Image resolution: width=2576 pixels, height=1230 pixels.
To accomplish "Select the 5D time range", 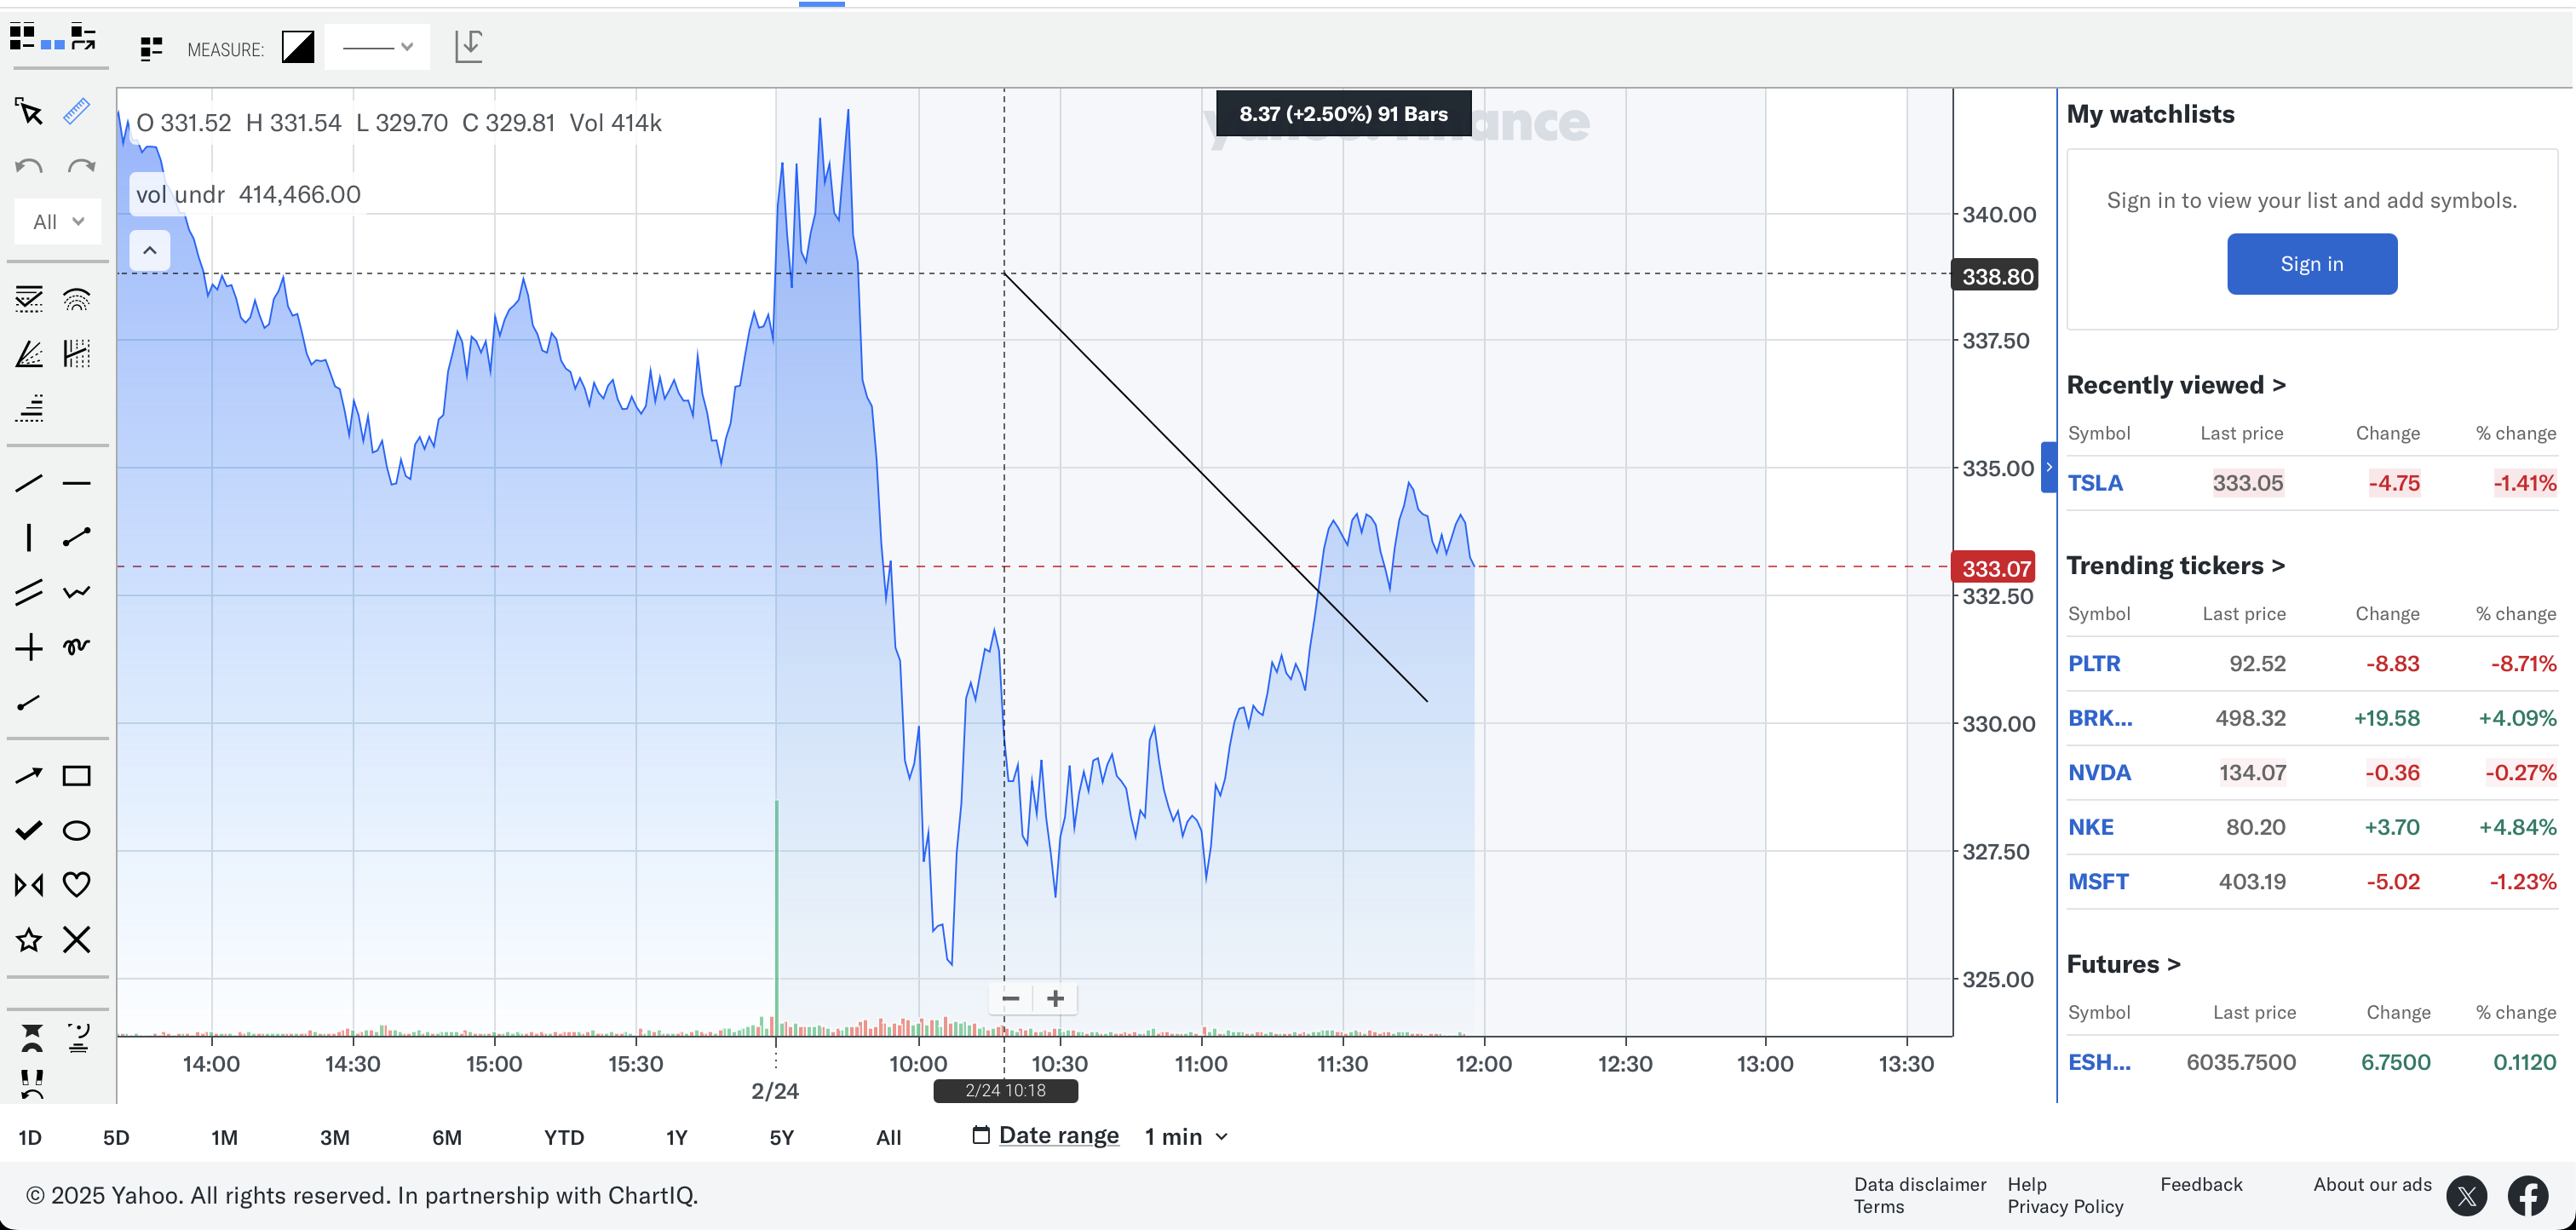I will (116, 1138).
